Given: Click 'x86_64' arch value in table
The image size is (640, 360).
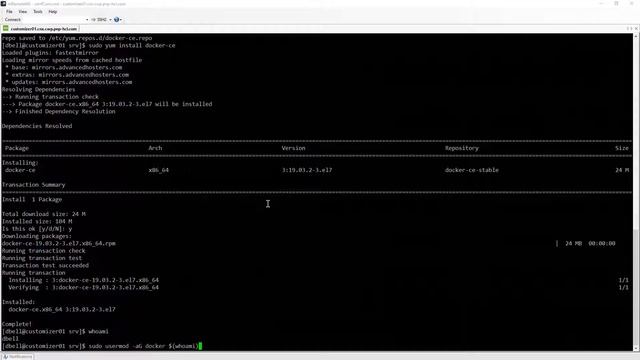Looking at the screenshot, I should [x=158, y=170].
